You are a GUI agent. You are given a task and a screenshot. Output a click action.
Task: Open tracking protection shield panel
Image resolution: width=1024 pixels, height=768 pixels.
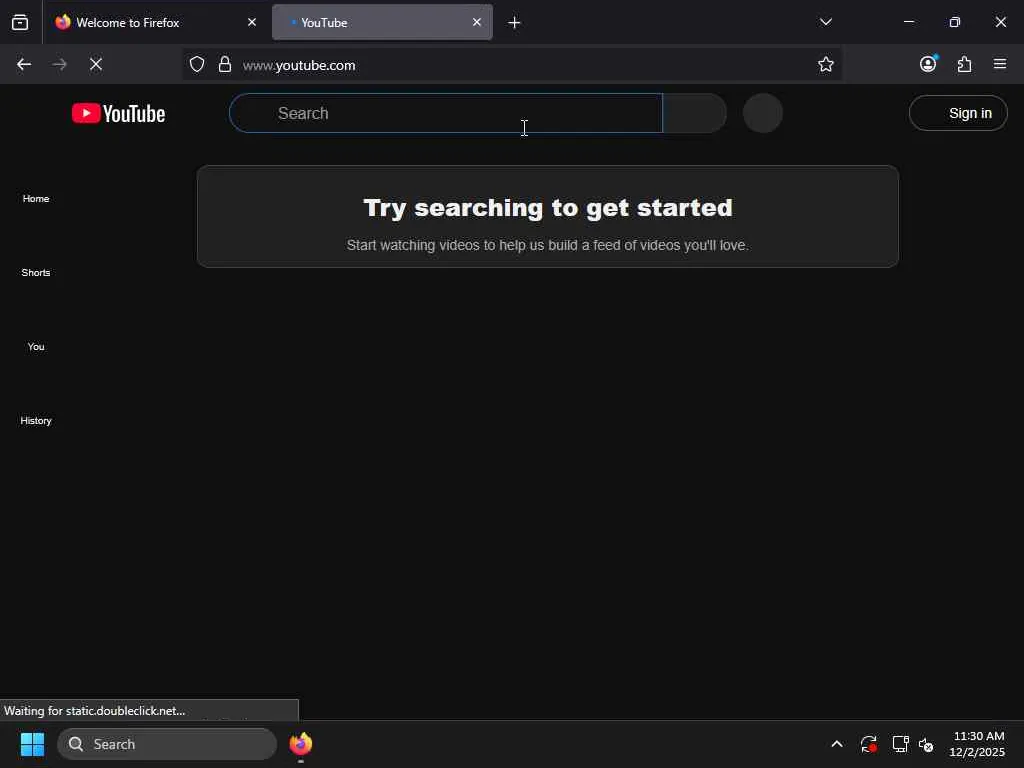[x=197, y=64]
